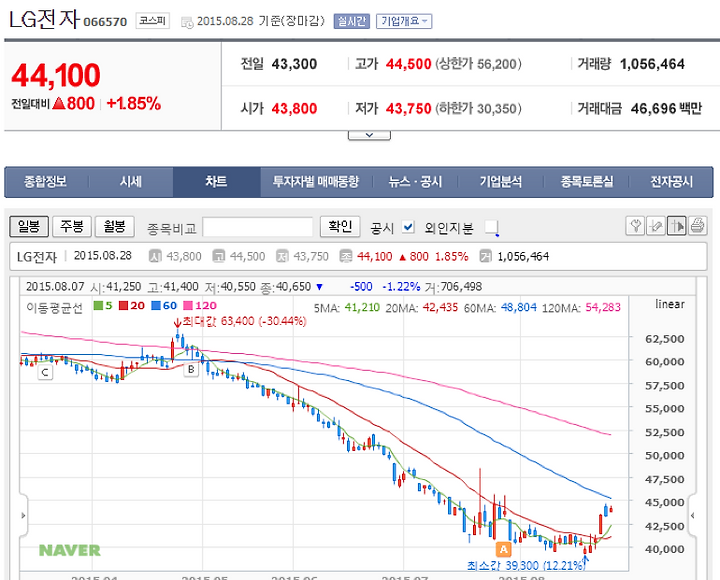720x580 pixels.
Task: Open the 종합정보 tab
Action: point(45,182)
